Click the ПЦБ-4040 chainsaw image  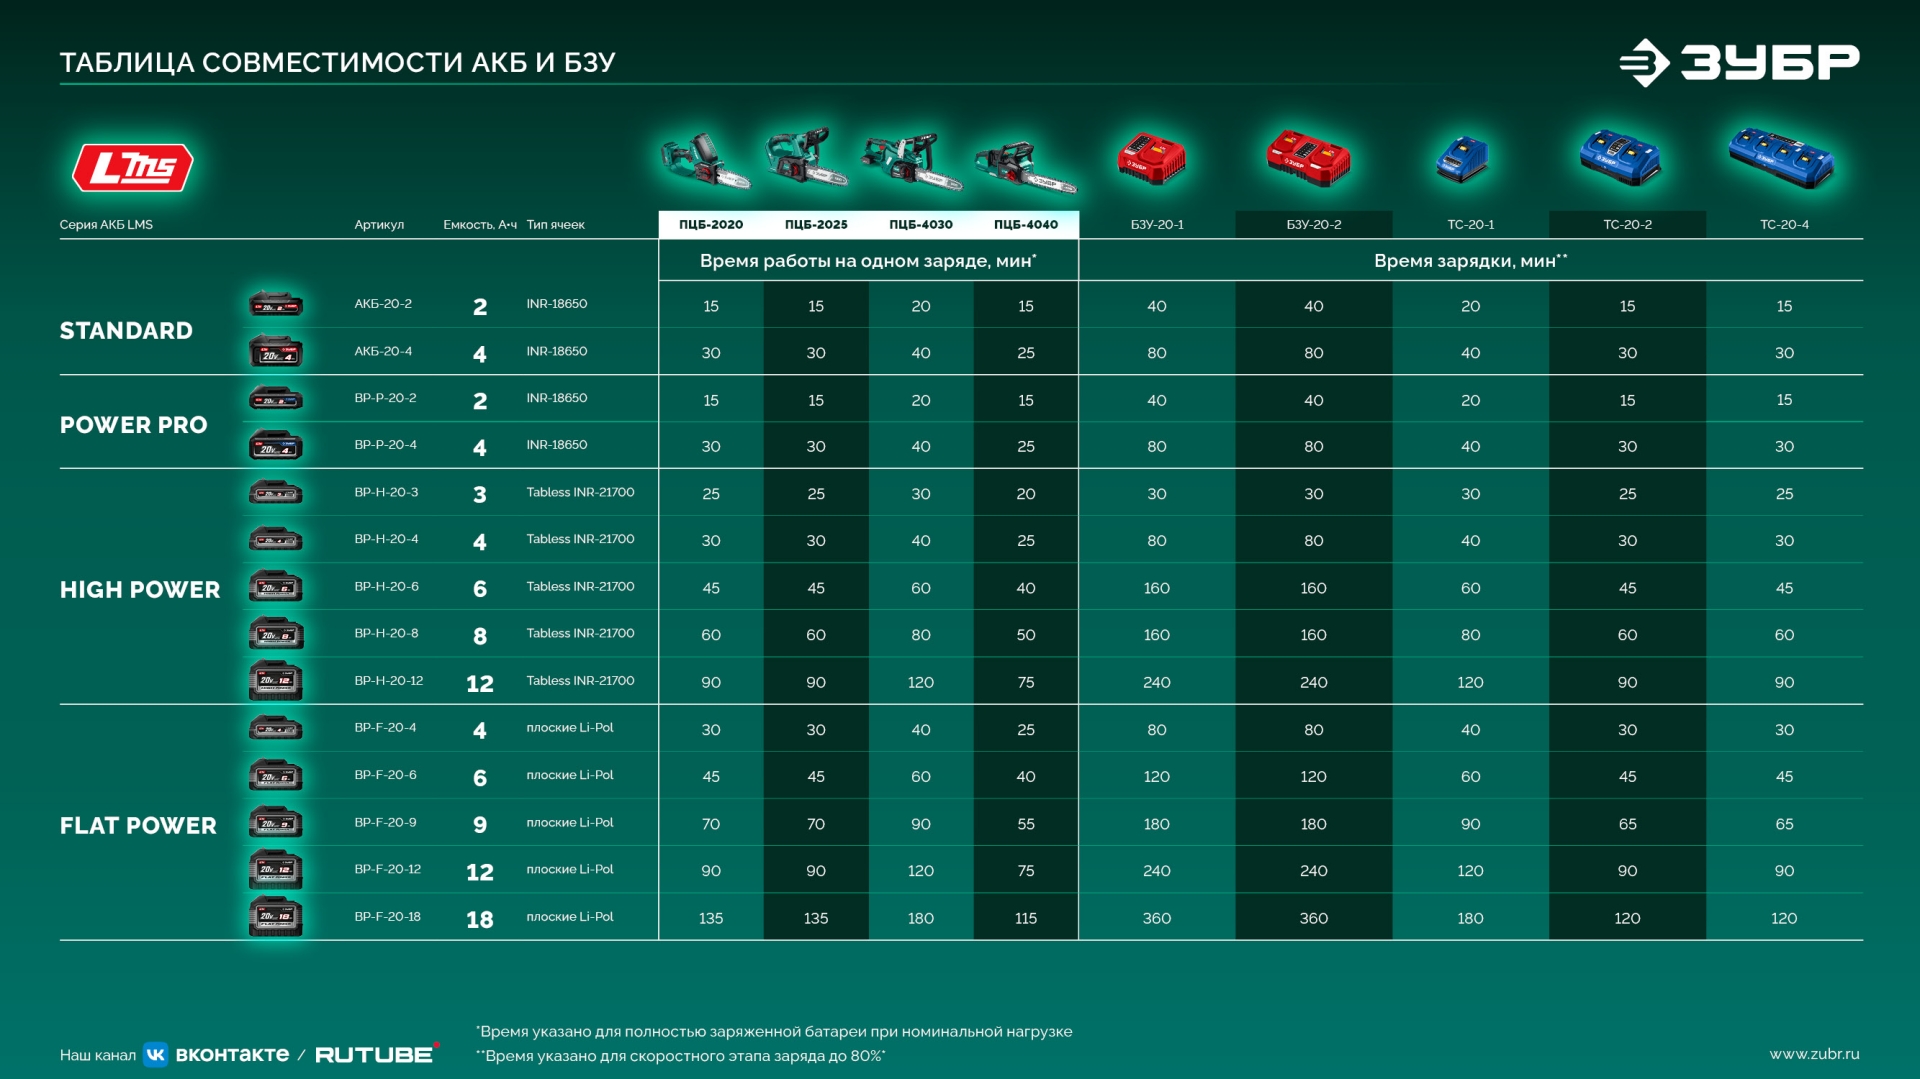coord(1026,166)
